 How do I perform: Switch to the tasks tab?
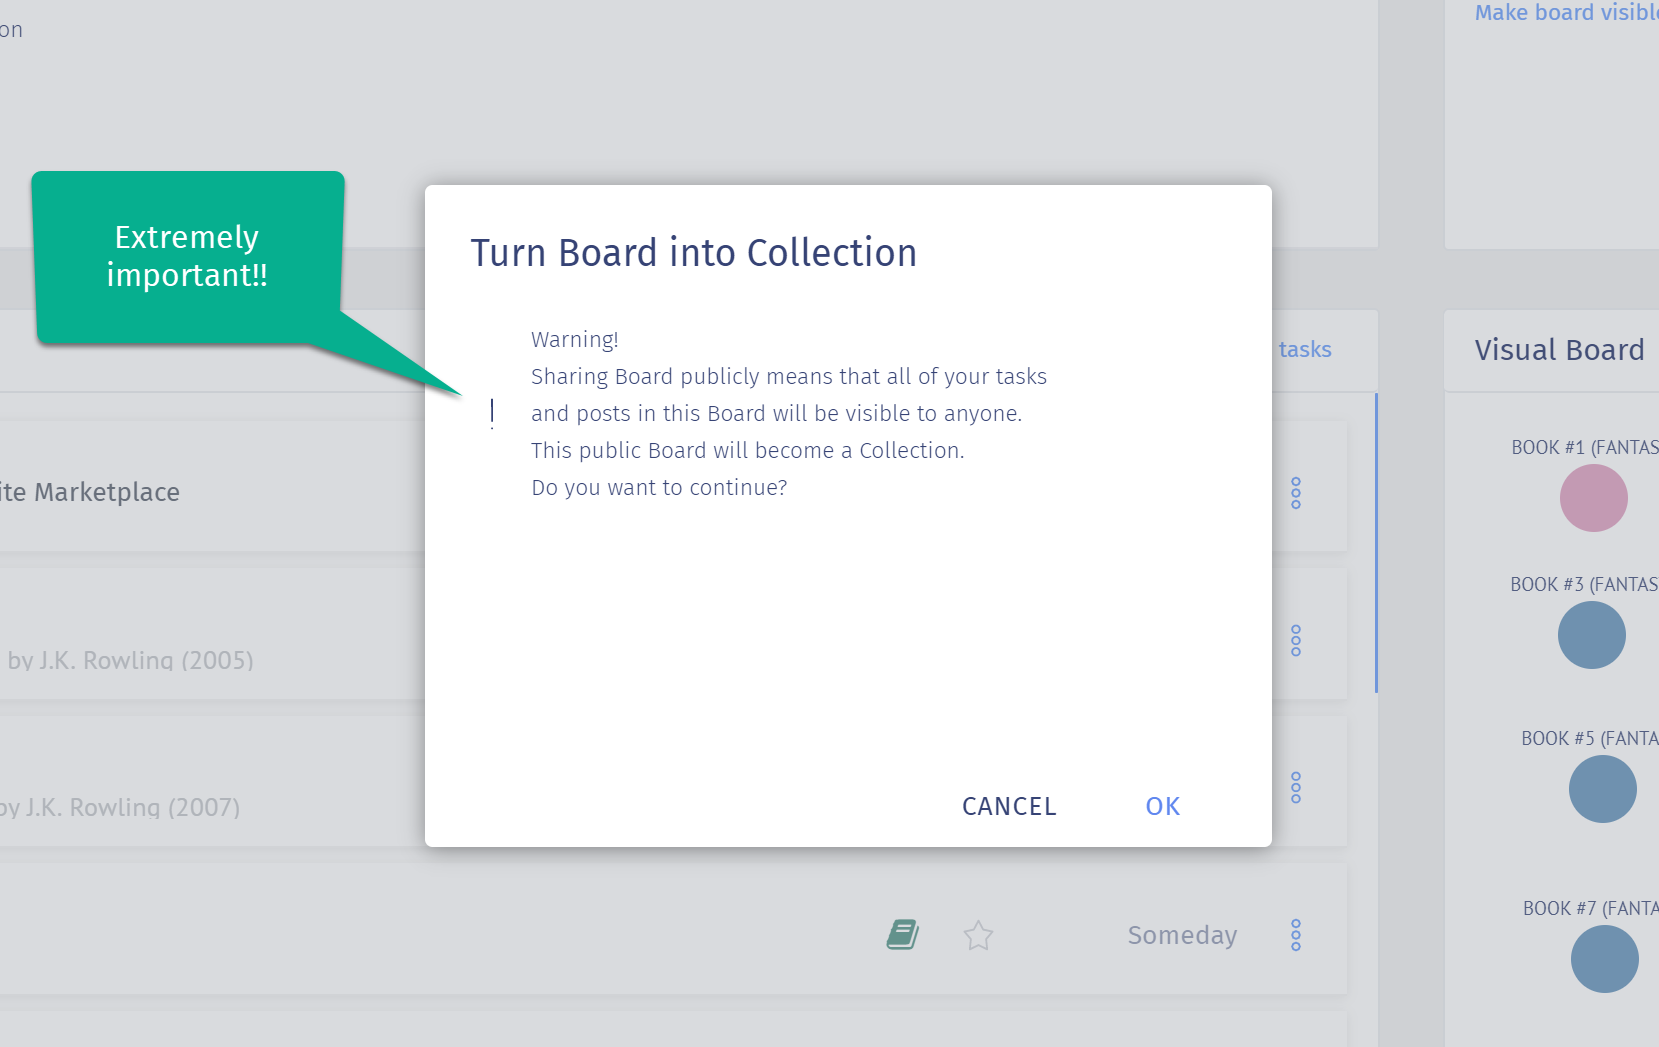pyautogui.click(x=1305, y=349)
